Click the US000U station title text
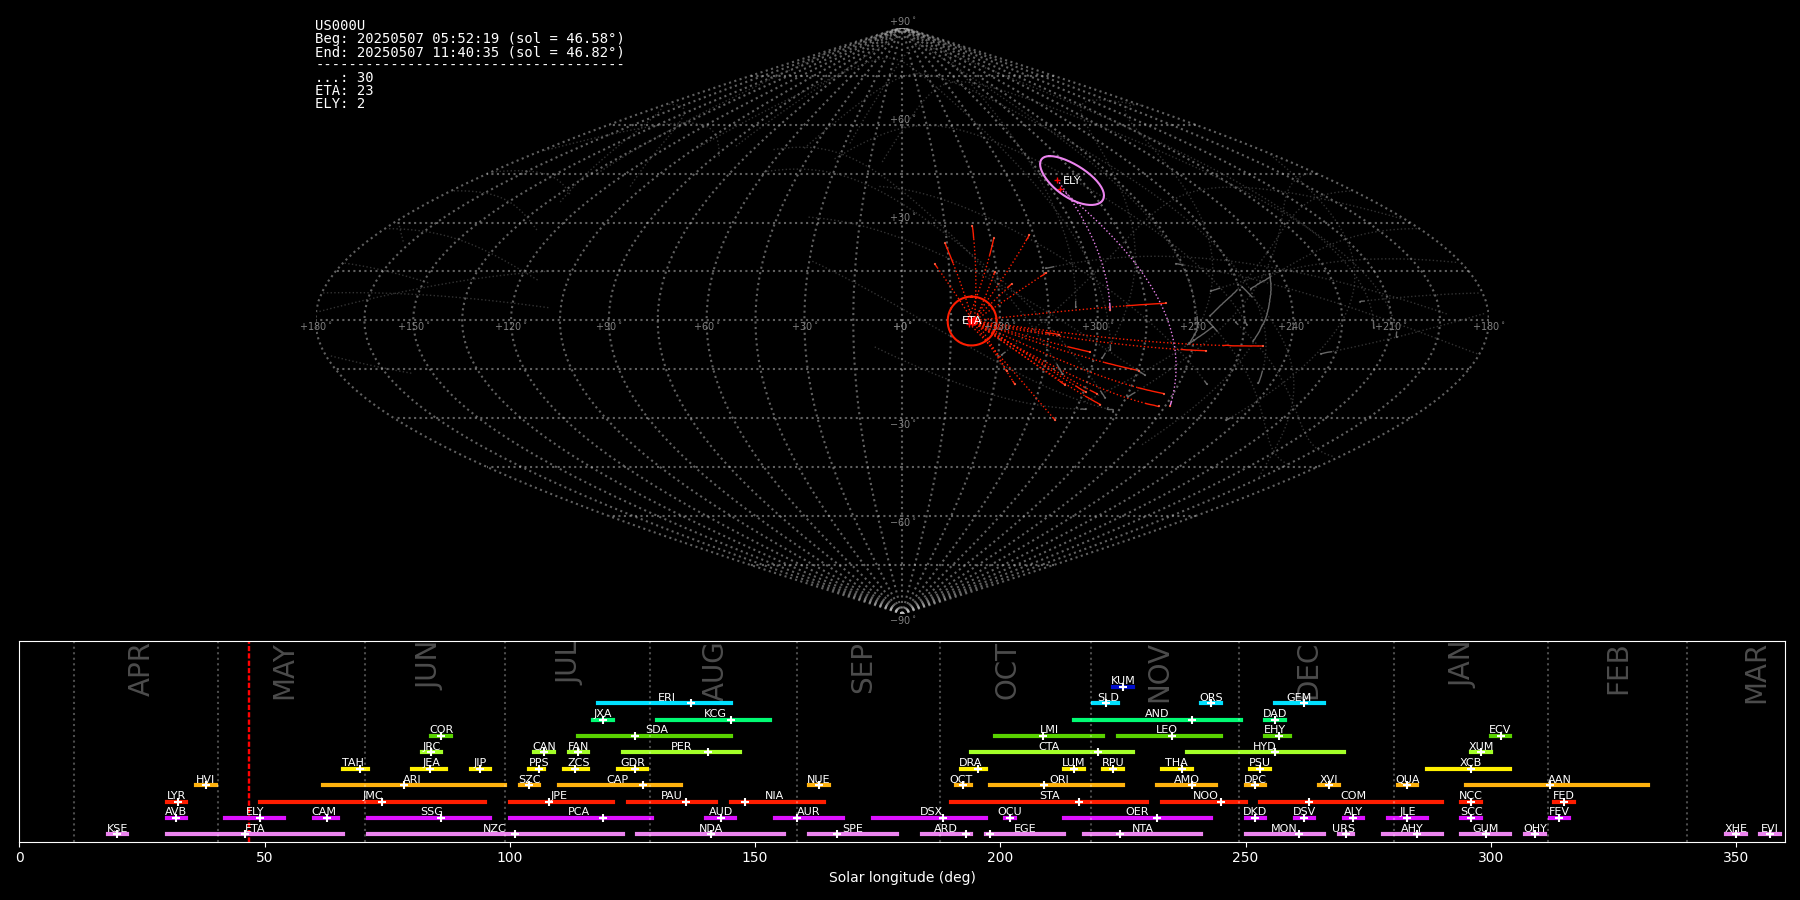This screenshot has height=900, width=1800. tap(340, 26)
